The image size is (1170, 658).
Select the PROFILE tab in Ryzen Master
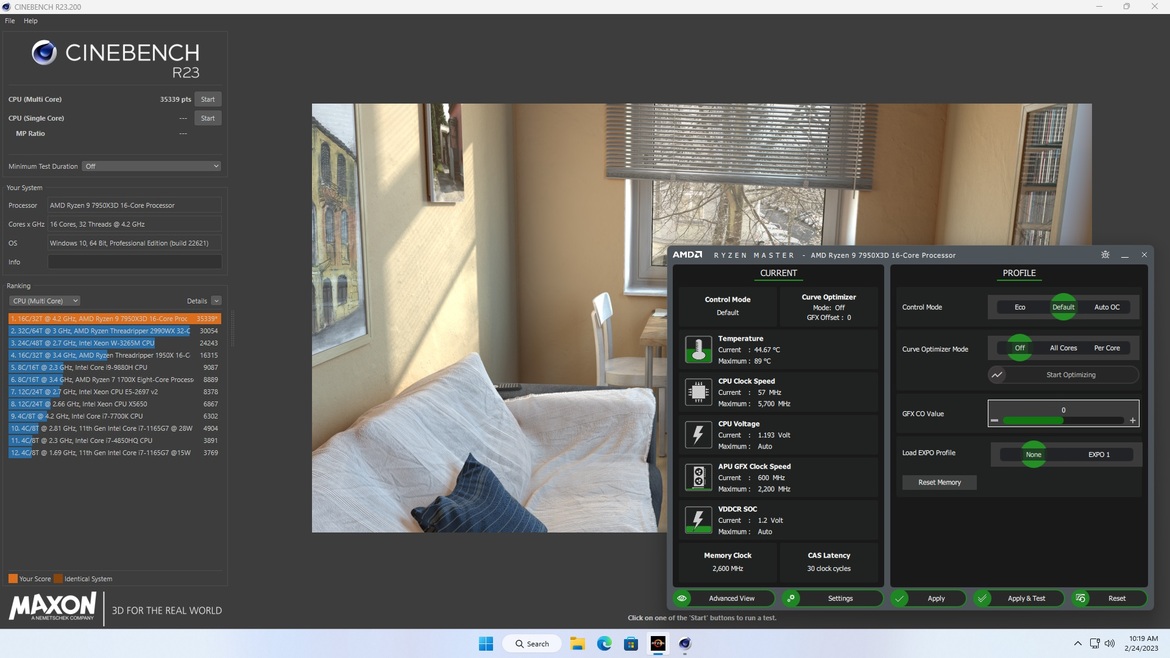click(x=1019, y=273)
